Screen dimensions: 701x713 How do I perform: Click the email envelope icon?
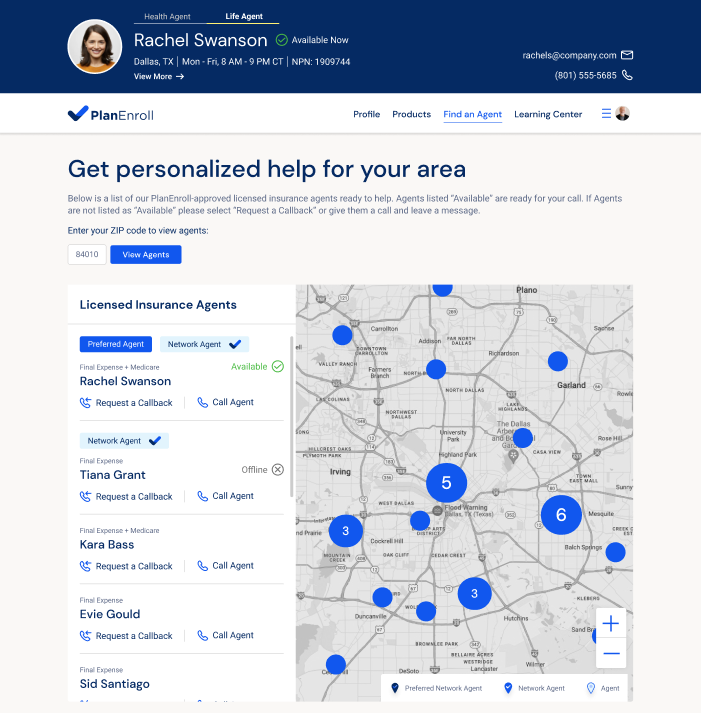click(x=627, y=55)
